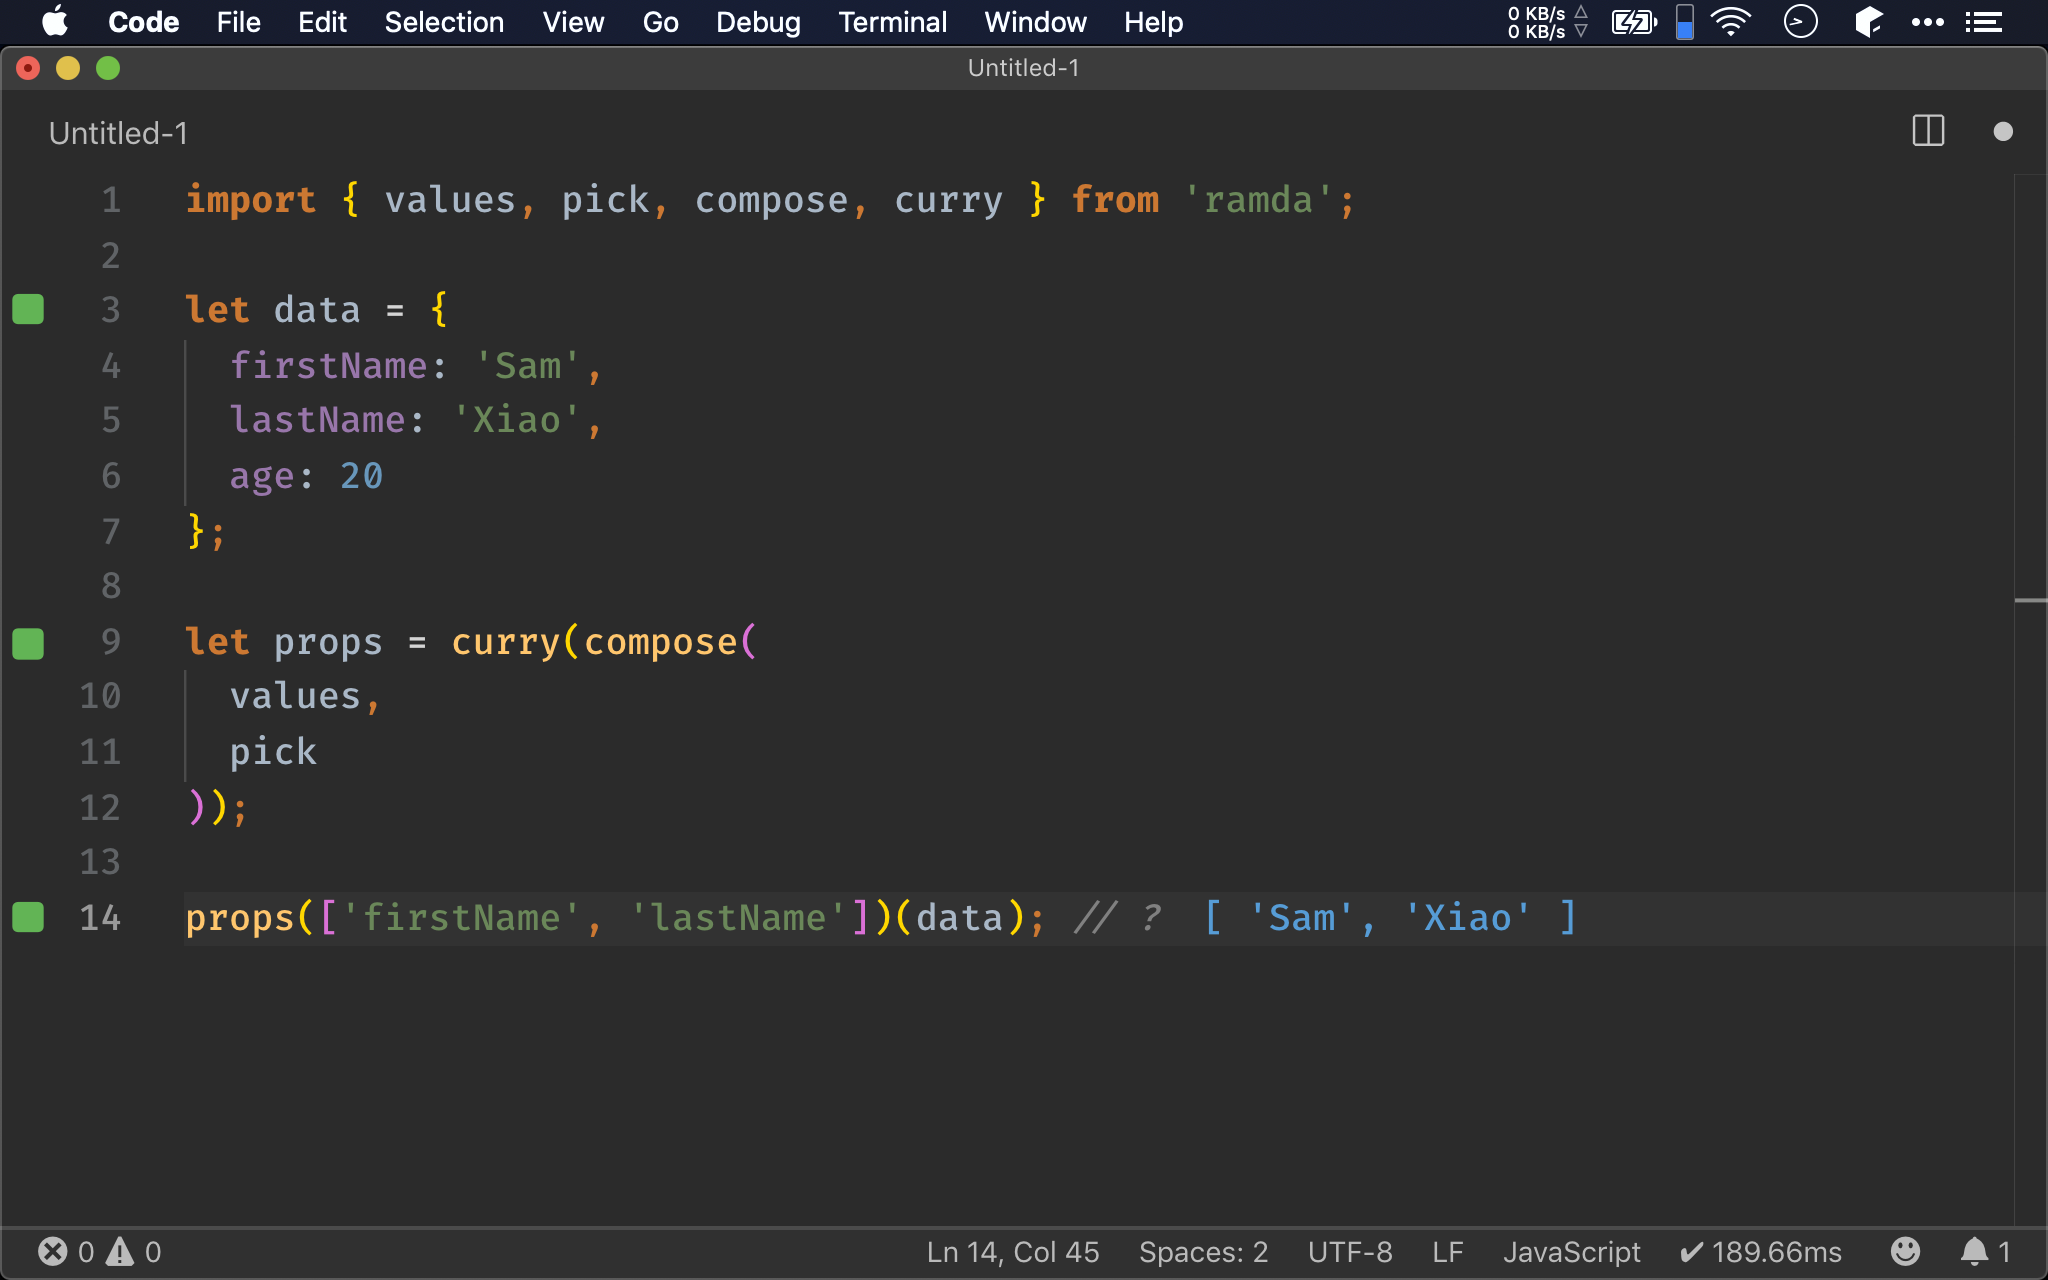Click the feedback smiley icon

point(1905,1251)
